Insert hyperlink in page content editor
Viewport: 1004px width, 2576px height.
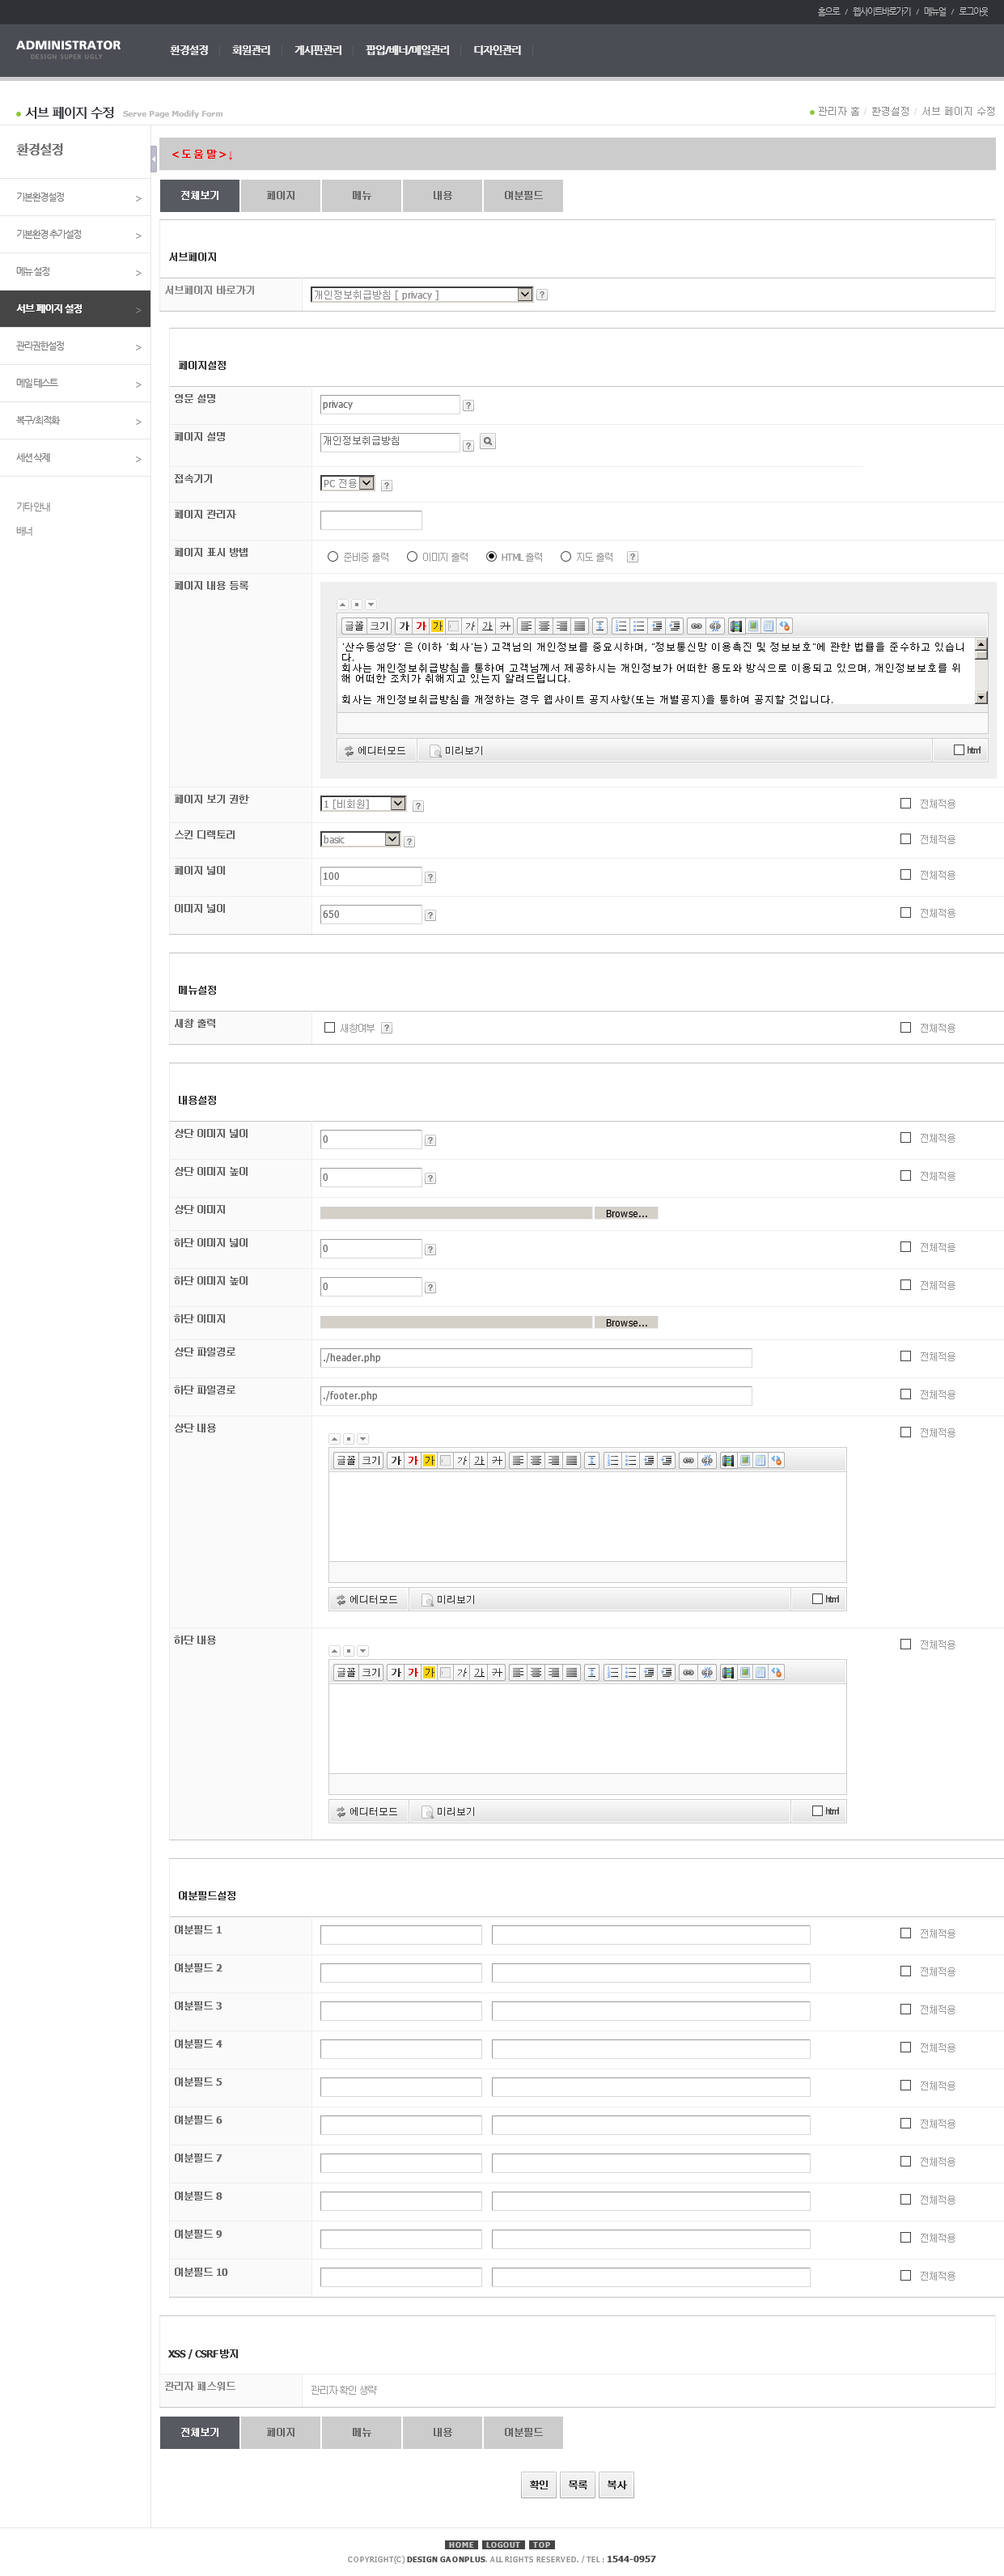[696, 626]
